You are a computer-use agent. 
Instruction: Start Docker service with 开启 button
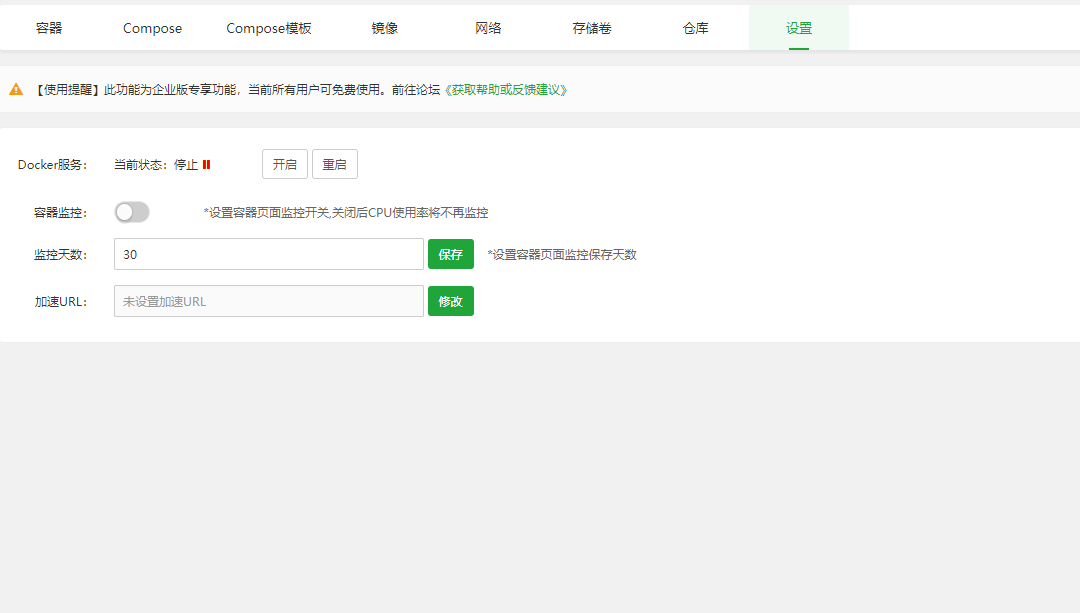tap(284, 164)
